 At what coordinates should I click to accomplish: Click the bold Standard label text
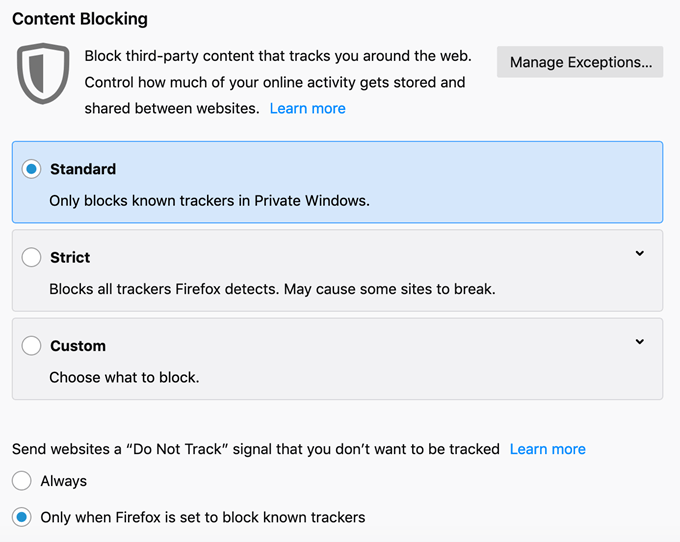(83, 169)
